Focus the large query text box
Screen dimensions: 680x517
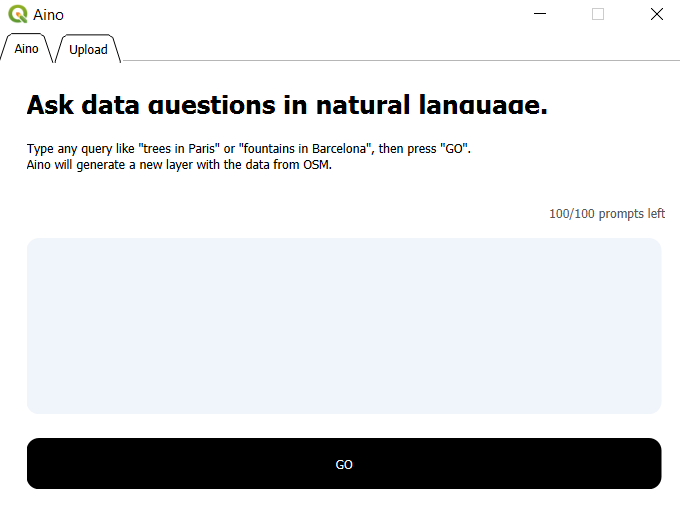click(343, 325)
